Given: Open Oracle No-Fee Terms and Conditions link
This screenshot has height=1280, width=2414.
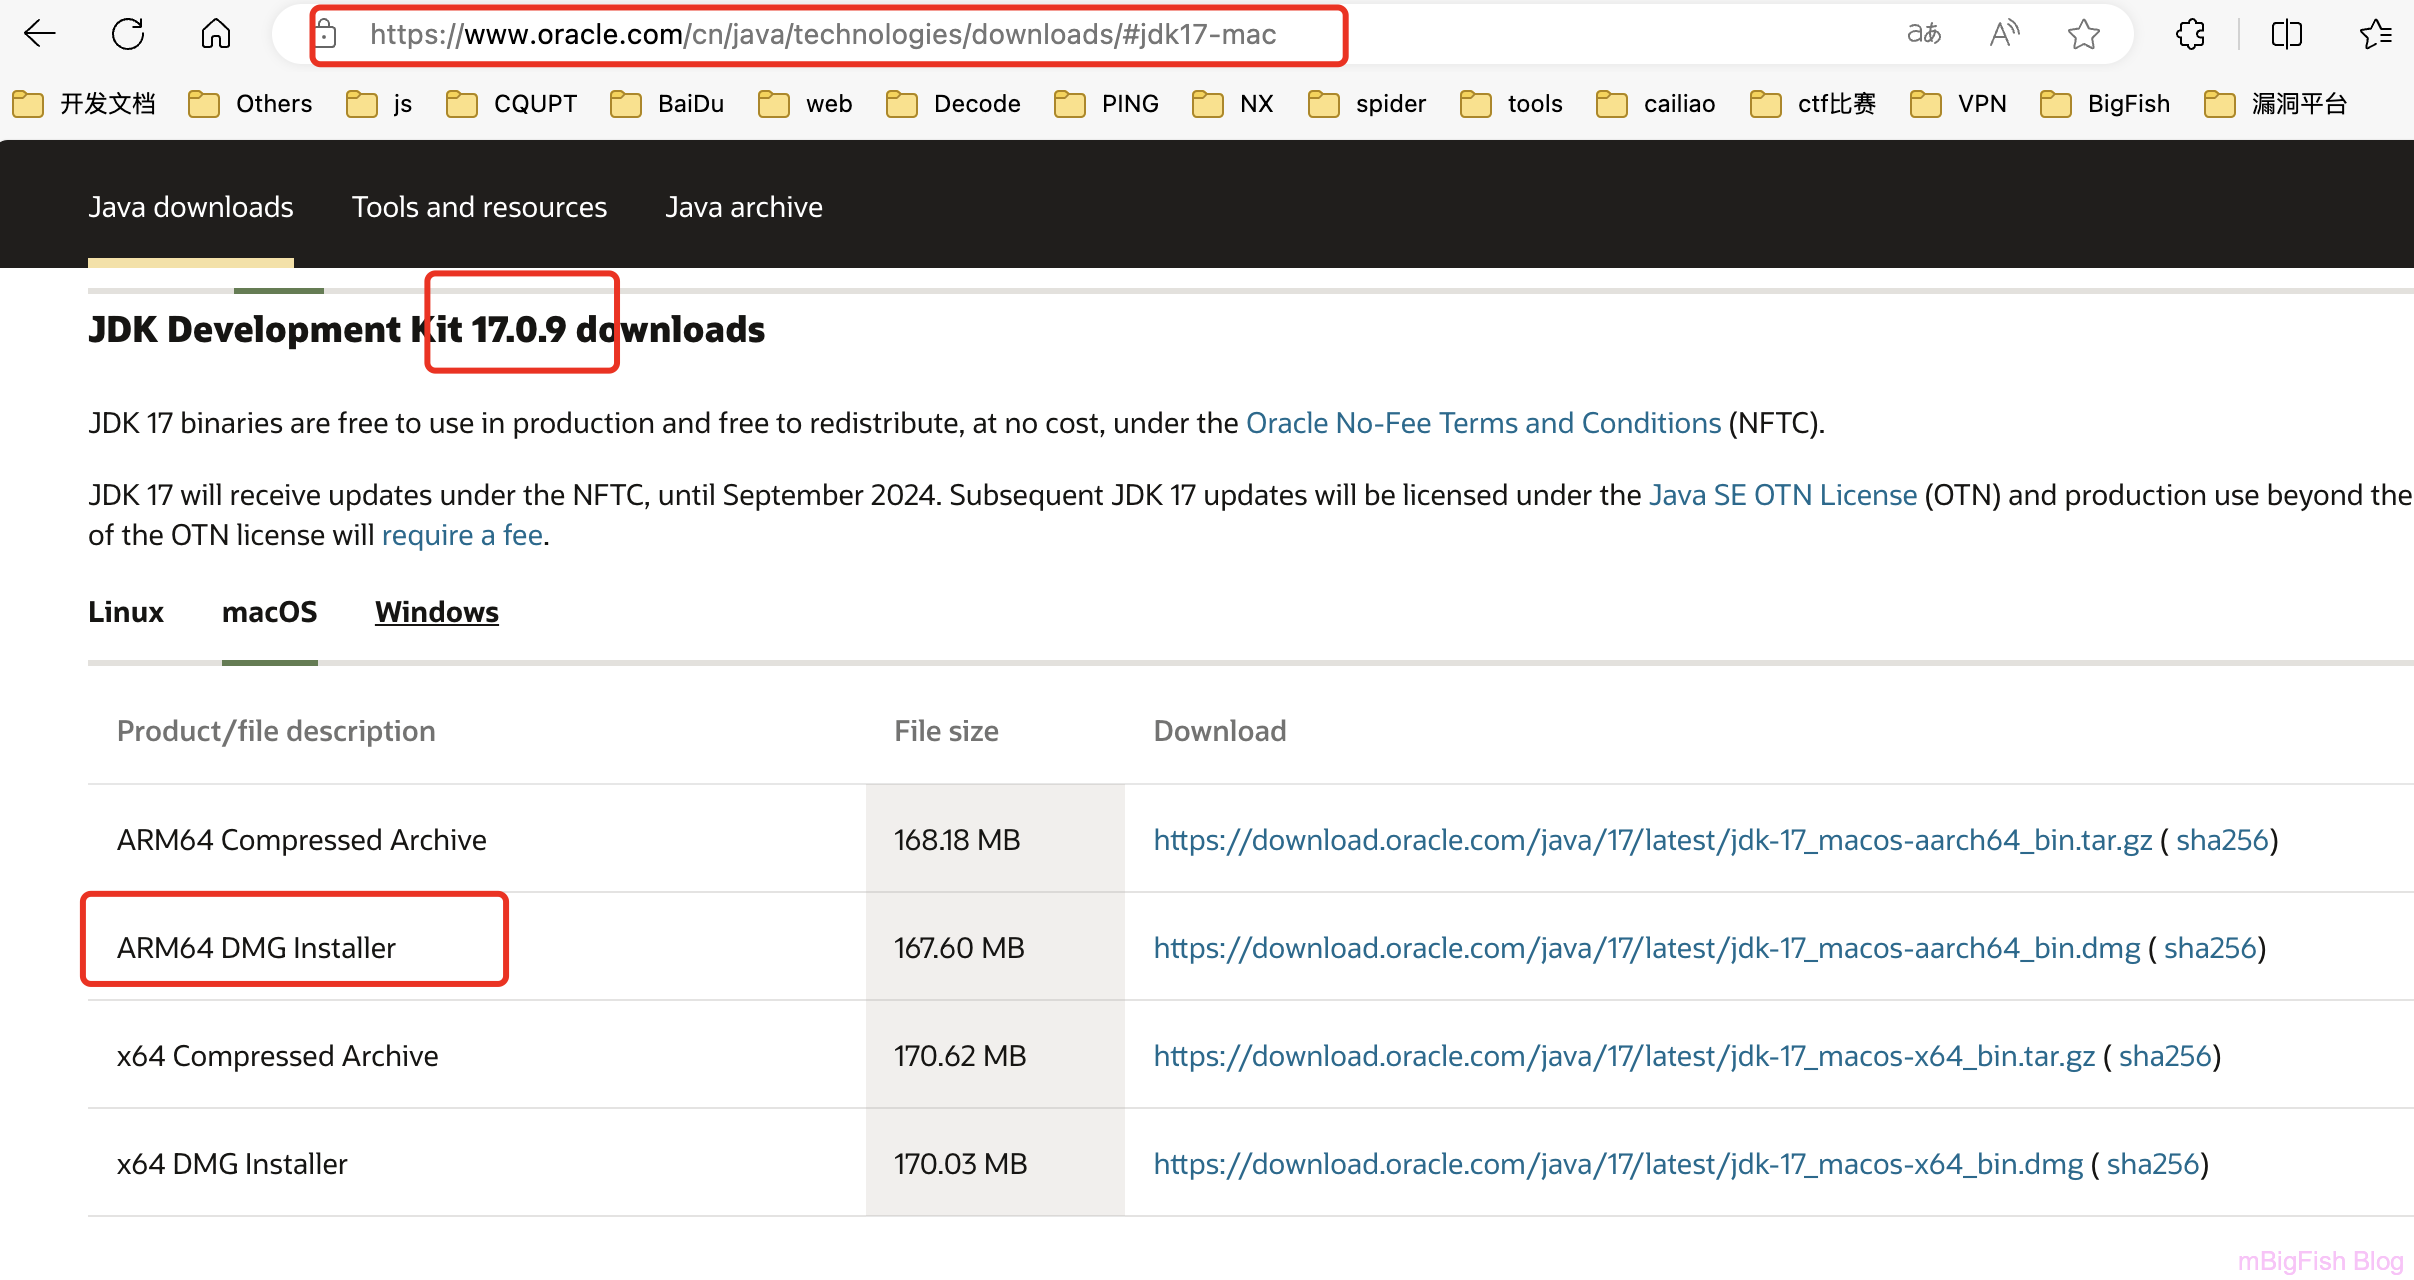Looking at the screenshot, I should point(1483,421).
